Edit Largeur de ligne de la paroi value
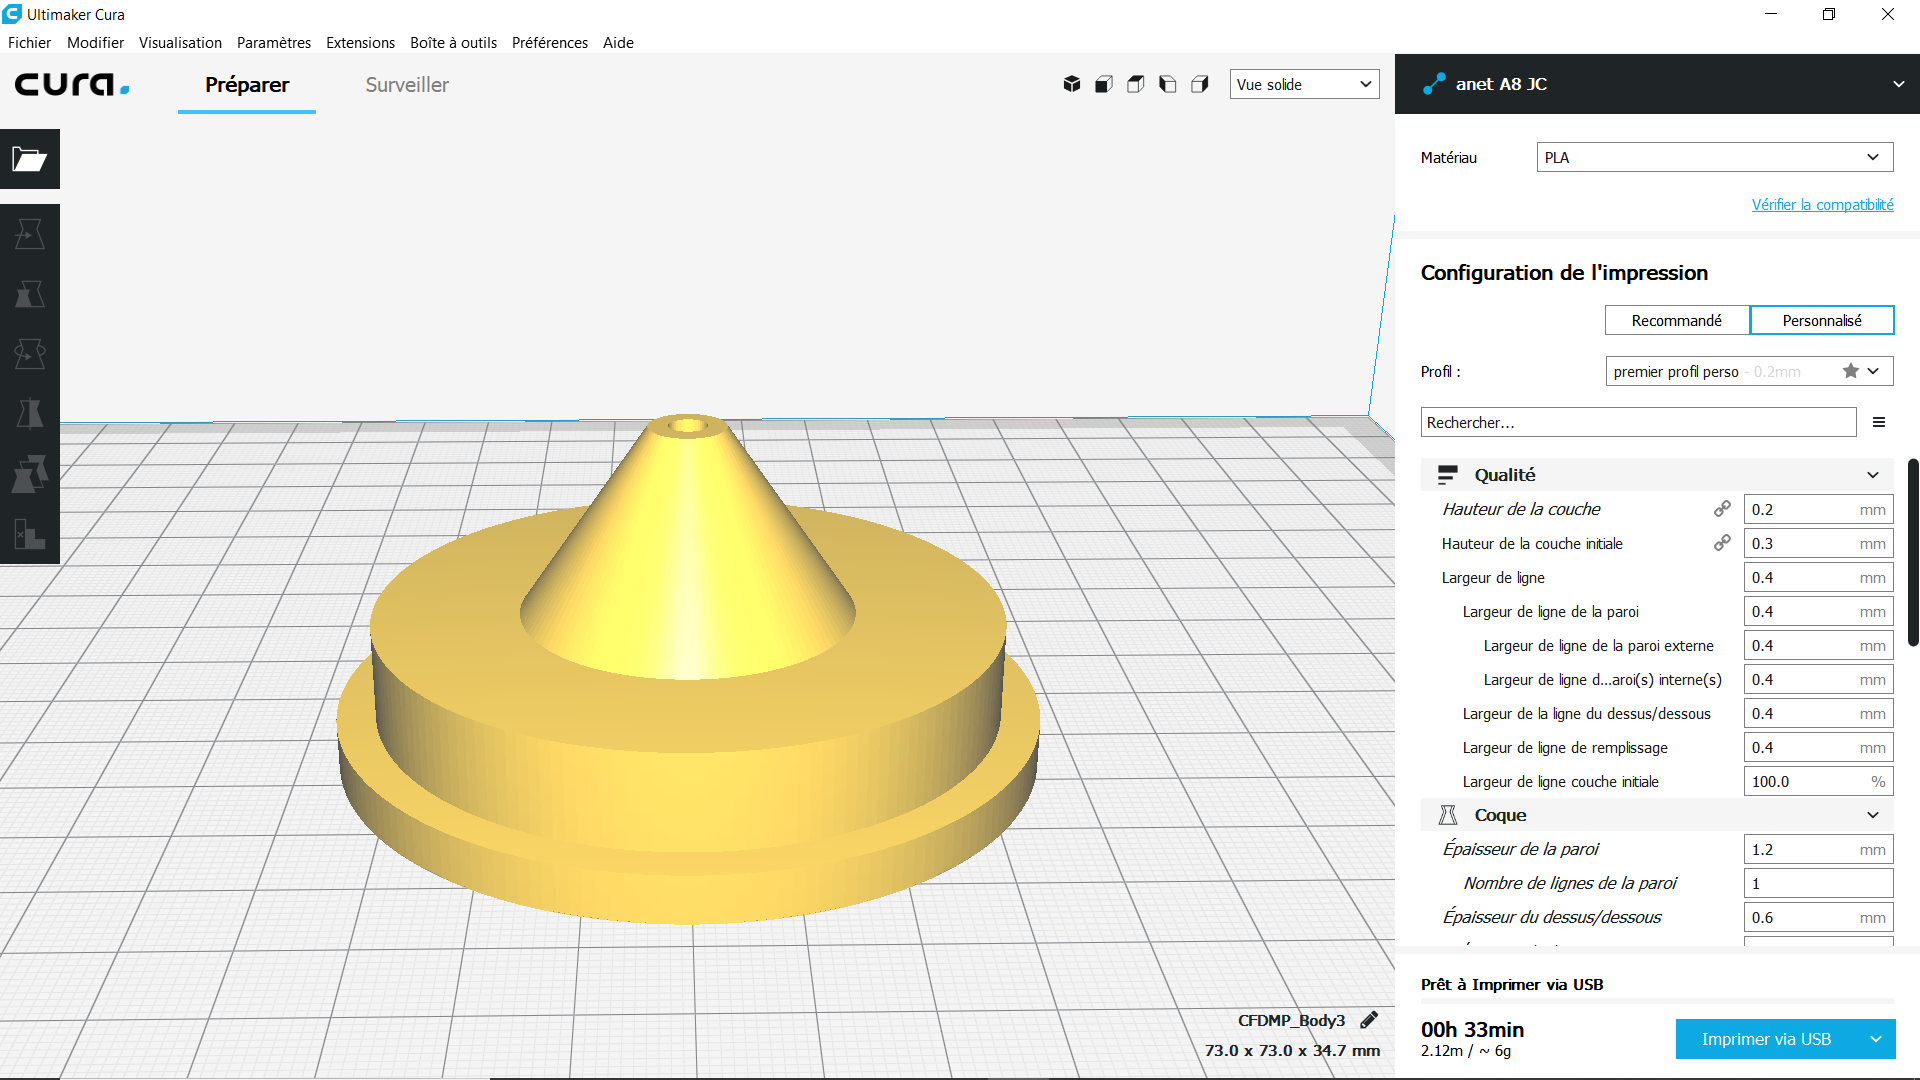The height and width of the screenshot is (1080, 1920). coord(1818,611)
